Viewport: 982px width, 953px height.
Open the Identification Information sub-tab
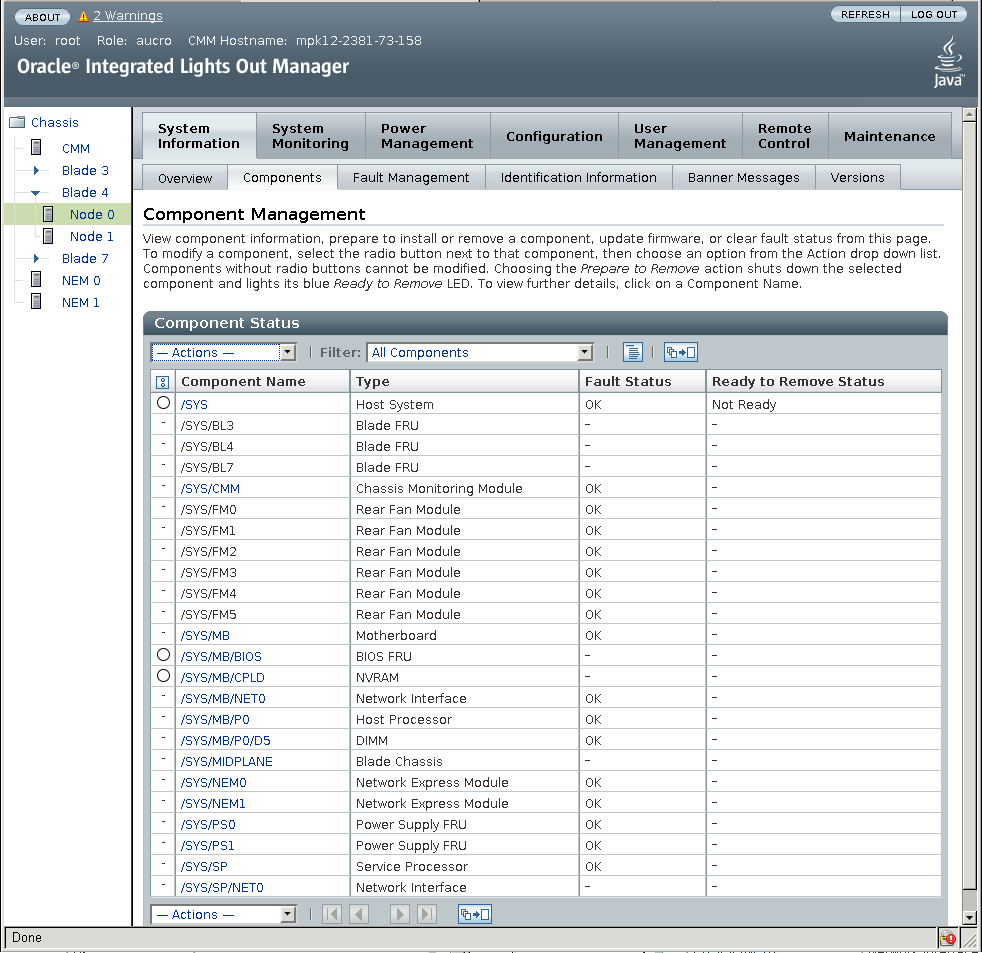point(579,178)
